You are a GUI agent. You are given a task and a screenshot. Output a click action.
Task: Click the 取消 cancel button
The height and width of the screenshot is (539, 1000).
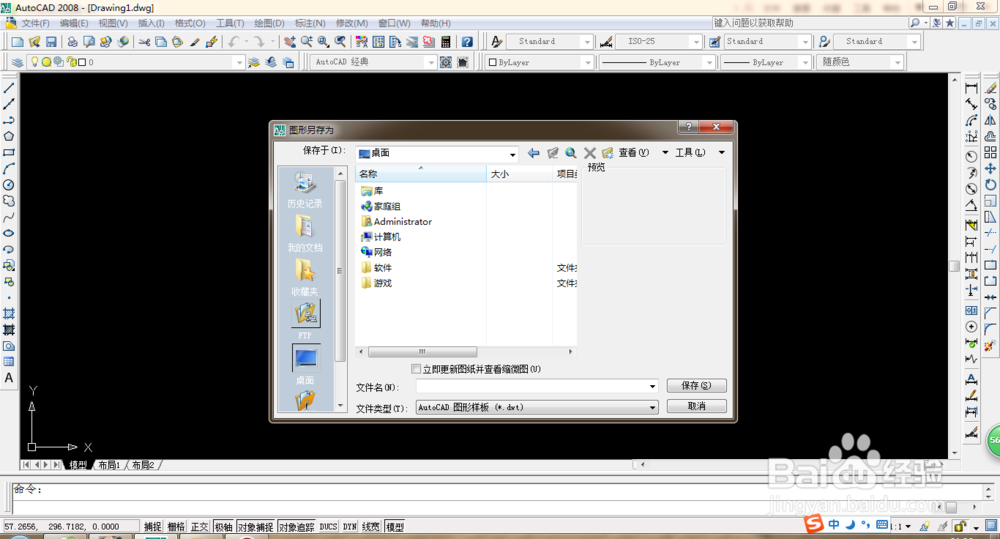[696, 406]
